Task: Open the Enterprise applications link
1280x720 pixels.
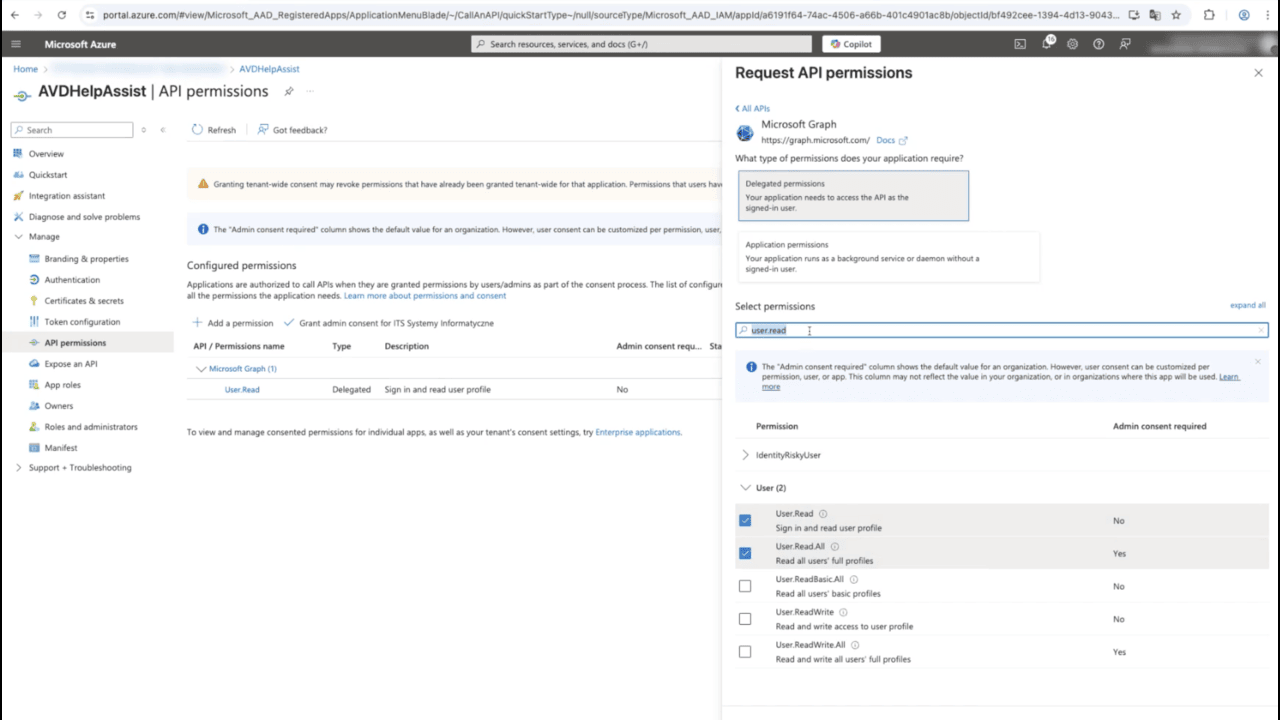Action: coord(638,432)
